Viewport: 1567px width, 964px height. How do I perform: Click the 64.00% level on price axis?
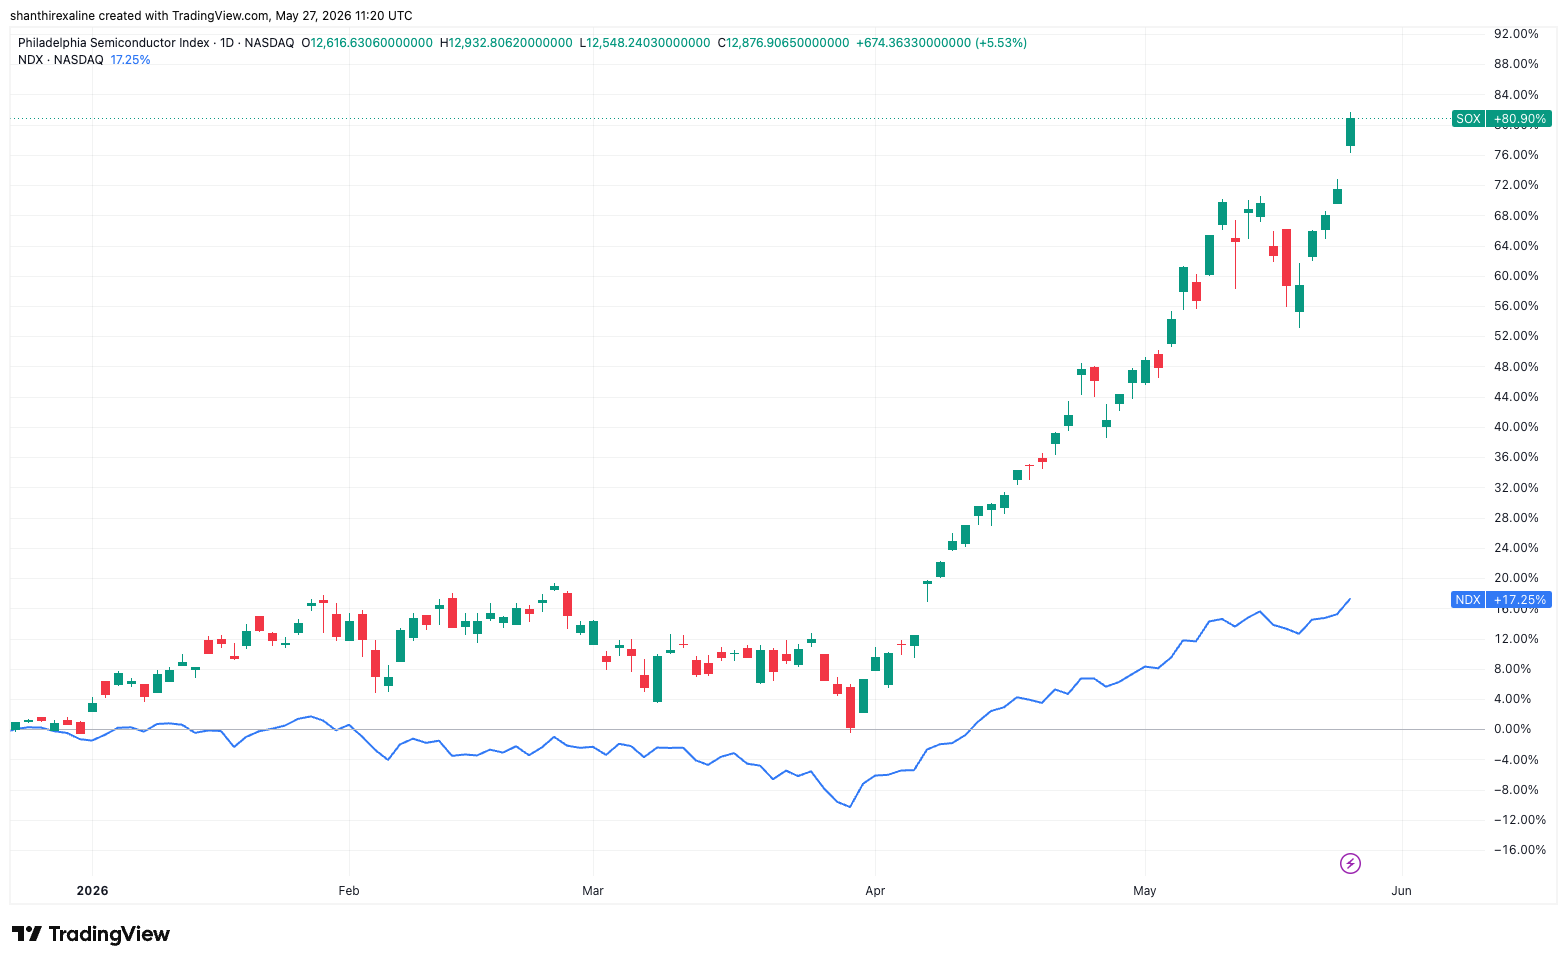pos(1516,246)
